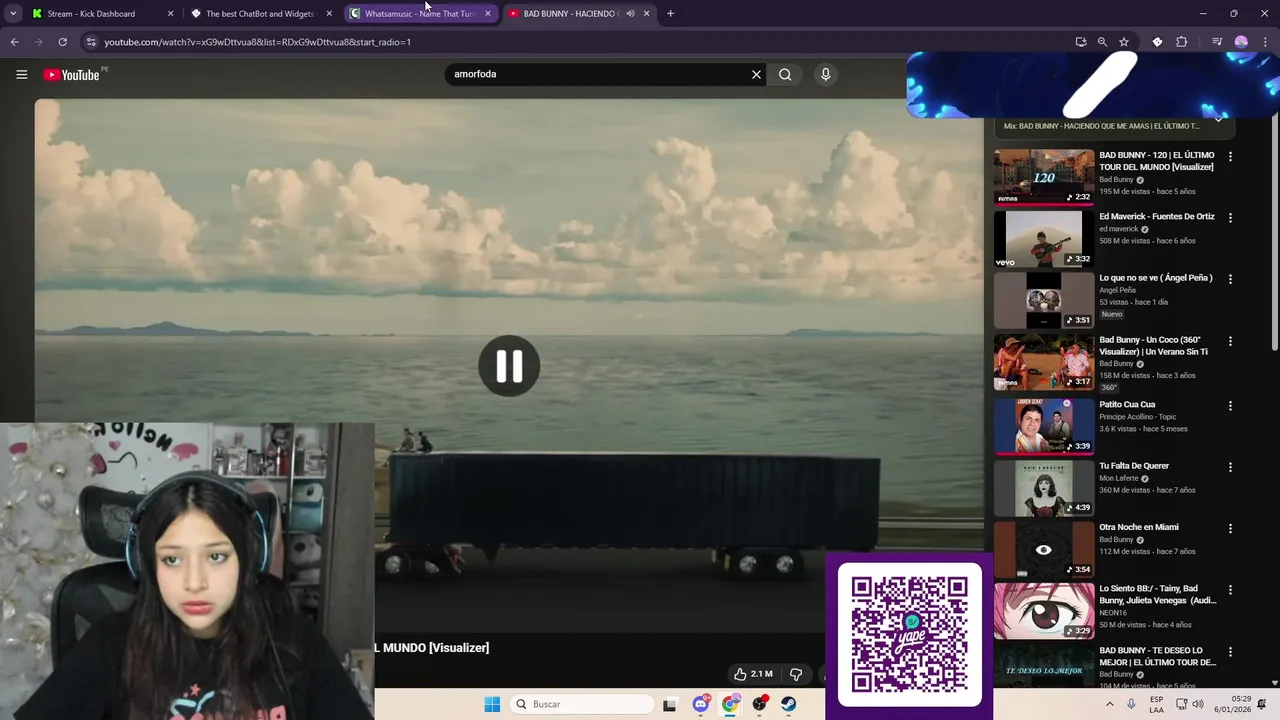Open Tu Falta De Querer video title
The image size is (1280, 720).
pyautogui.click(x=1134, y=466)
